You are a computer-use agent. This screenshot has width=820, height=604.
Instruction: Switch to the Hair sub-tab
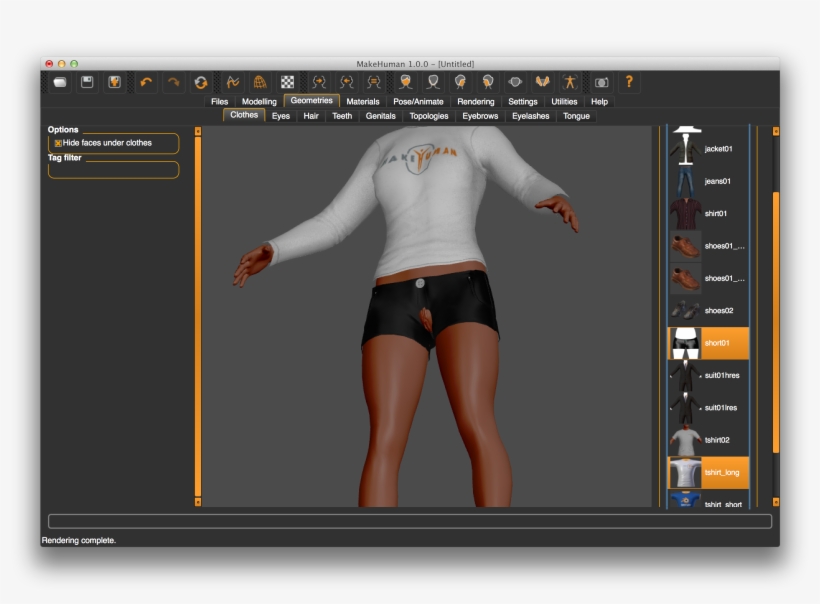311,116
